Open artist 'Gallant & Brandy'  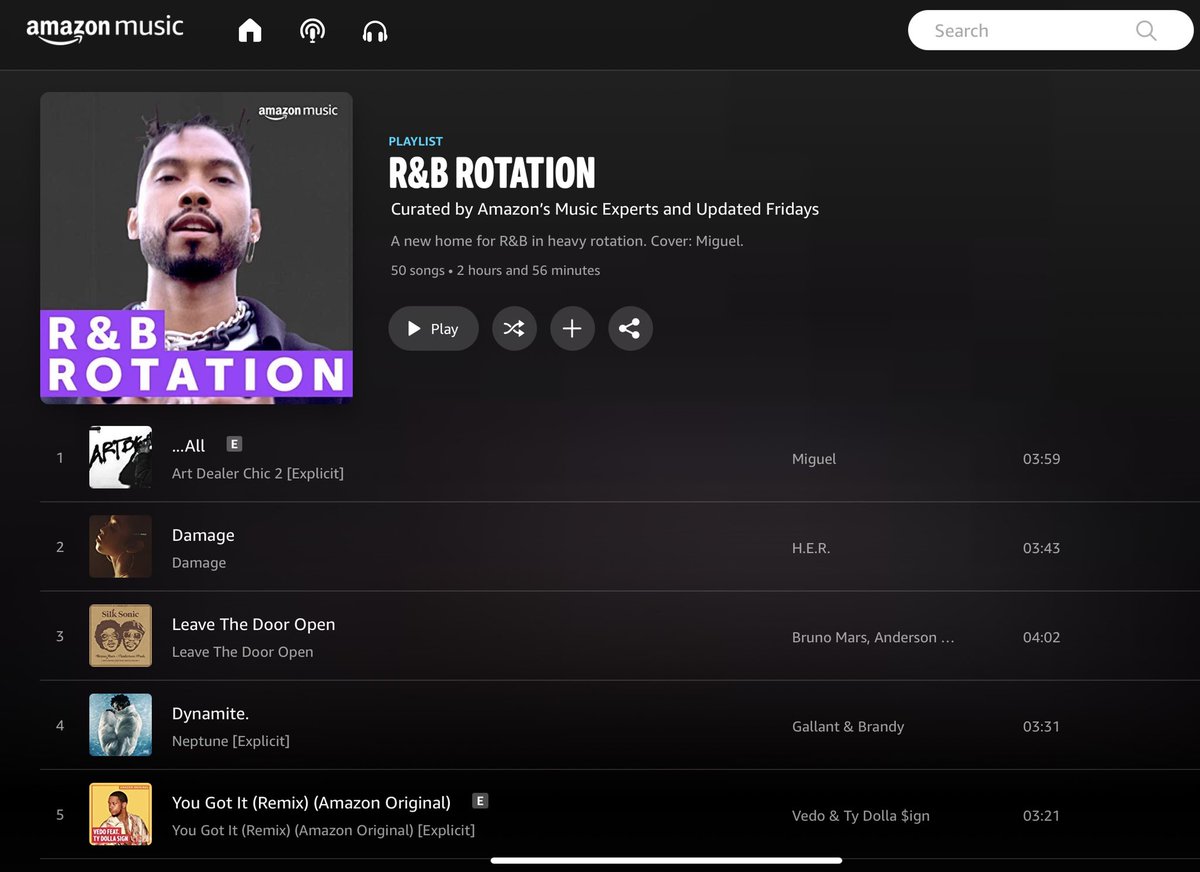click(x=848, y=726)
